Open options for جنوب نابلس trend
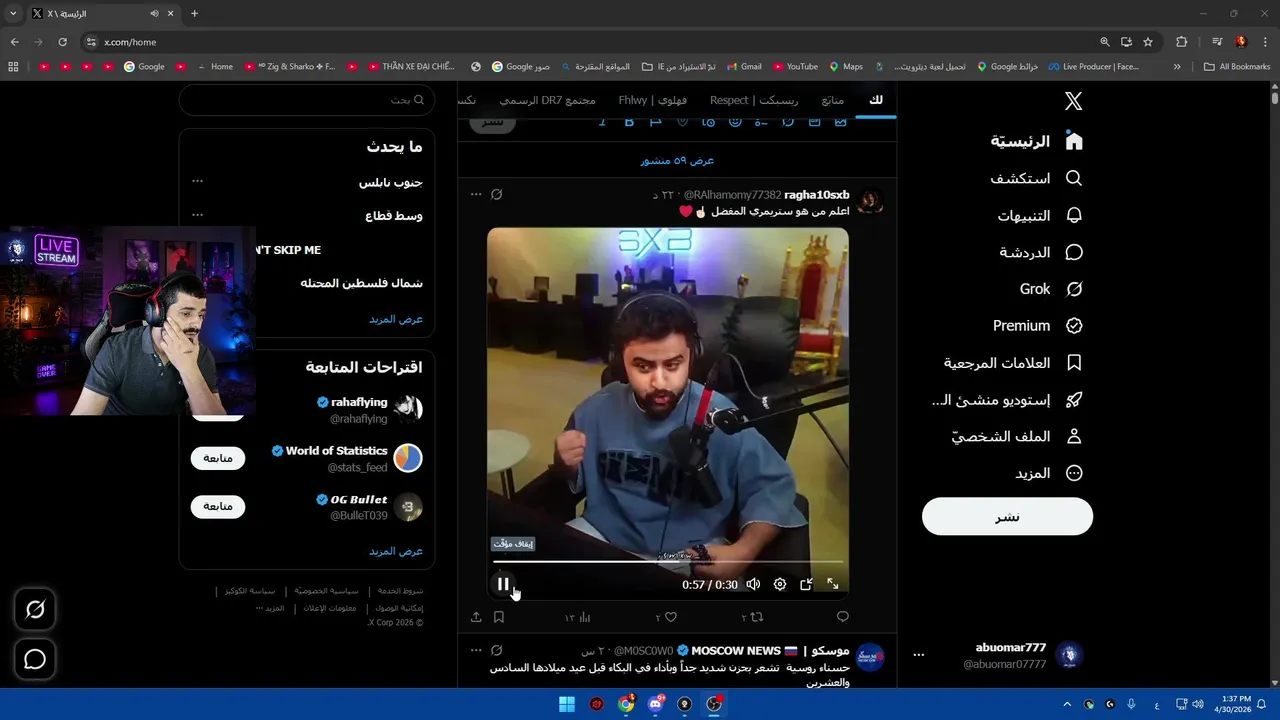The image size is (1280, 720). [x=198, y=181]
